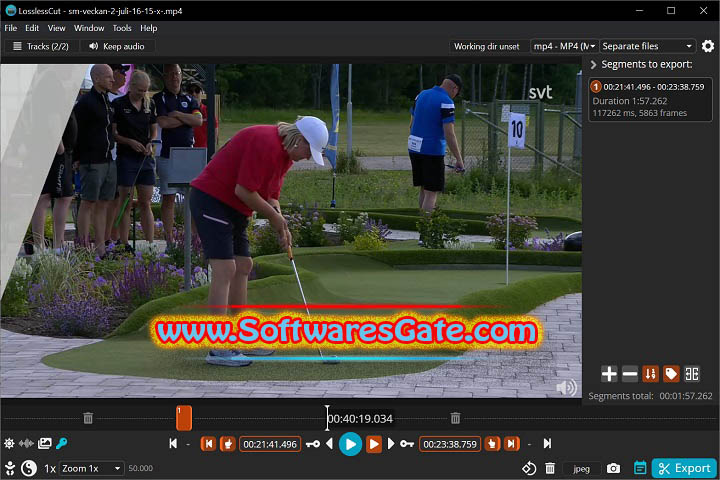Step back one frame
This screenshot has height=480, width=720.
(x=329, y=444)
